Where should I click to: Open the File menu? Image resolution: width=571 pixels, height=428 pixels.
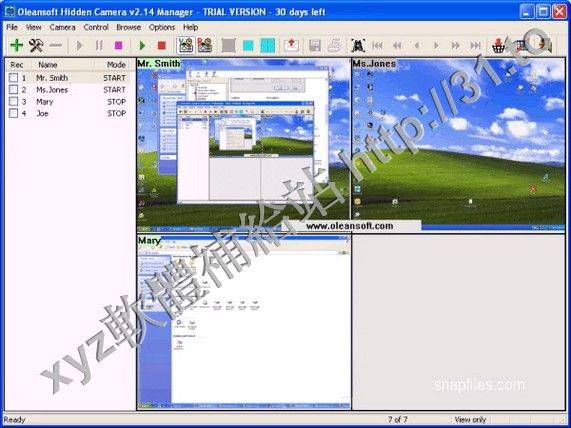click(12, 27)
